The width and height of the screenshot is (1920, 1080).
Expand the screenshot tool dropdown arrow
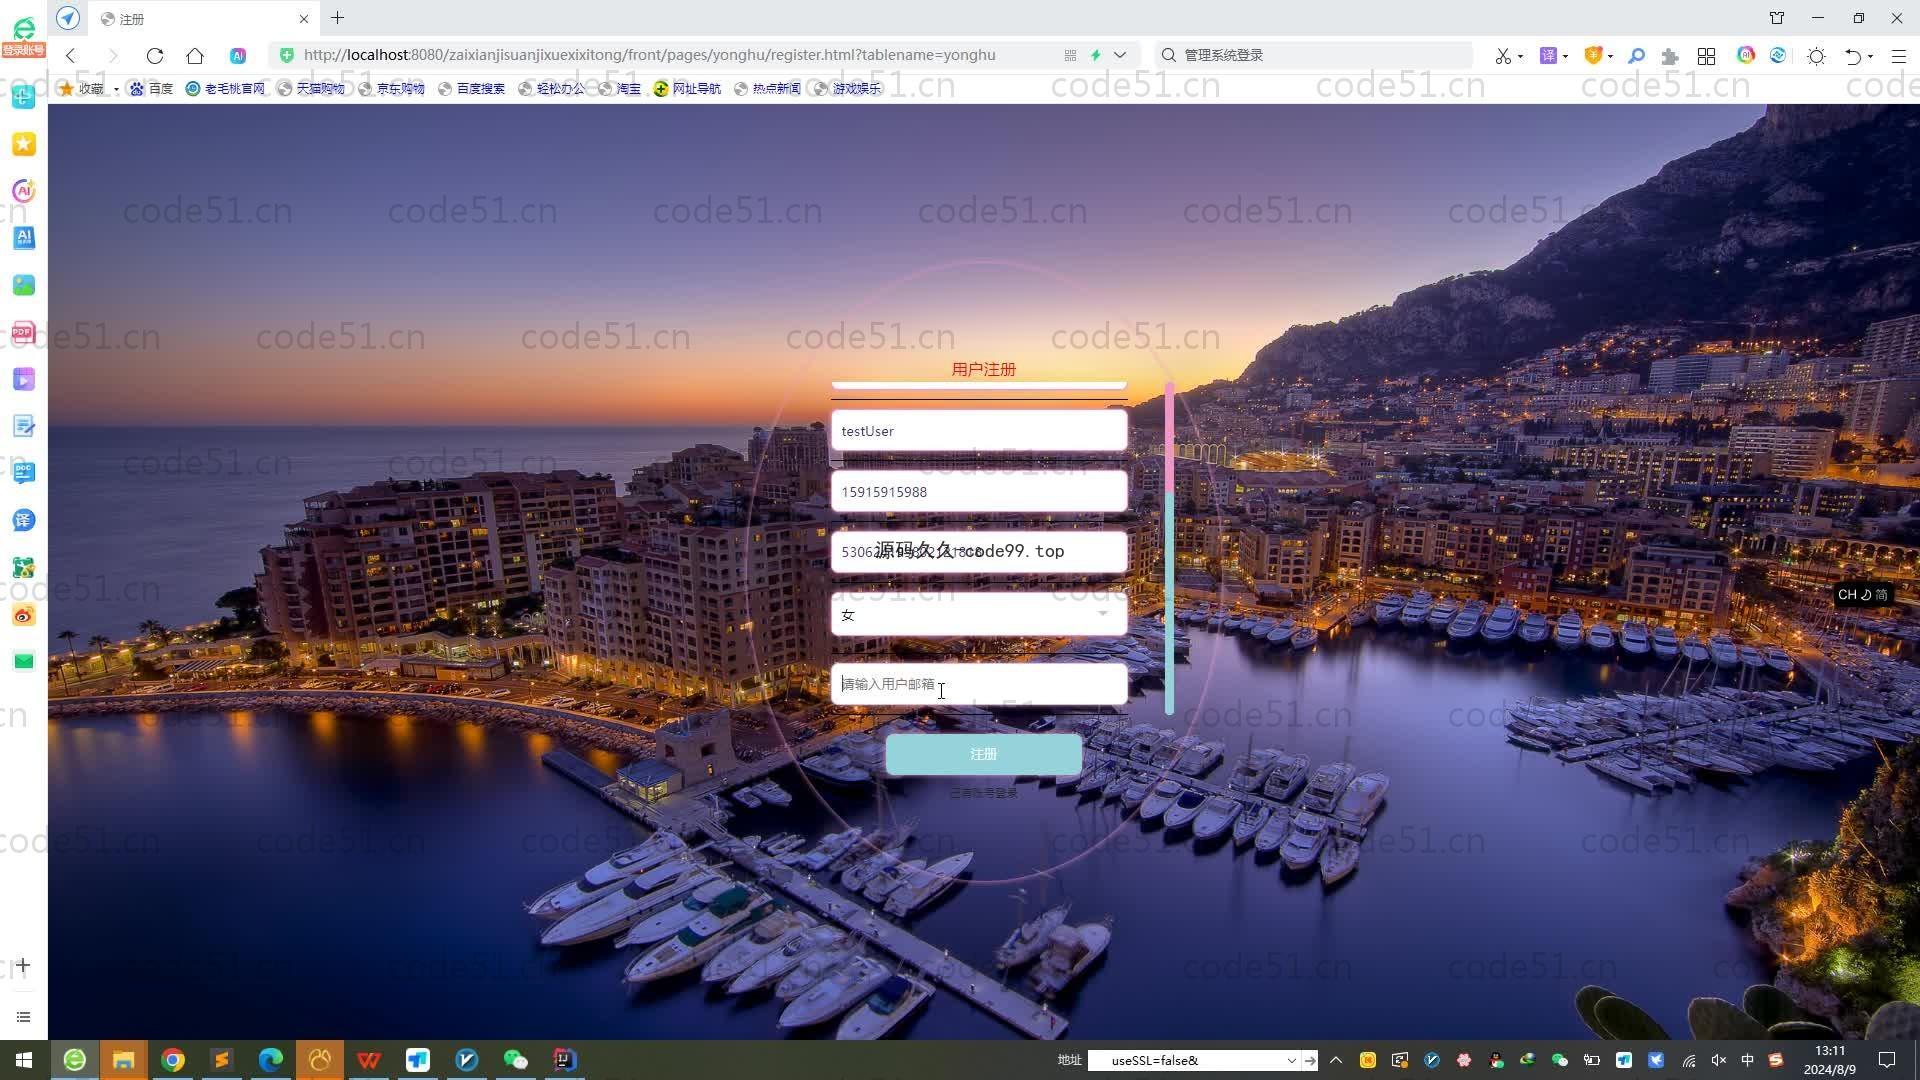[x=1520, y=56]
